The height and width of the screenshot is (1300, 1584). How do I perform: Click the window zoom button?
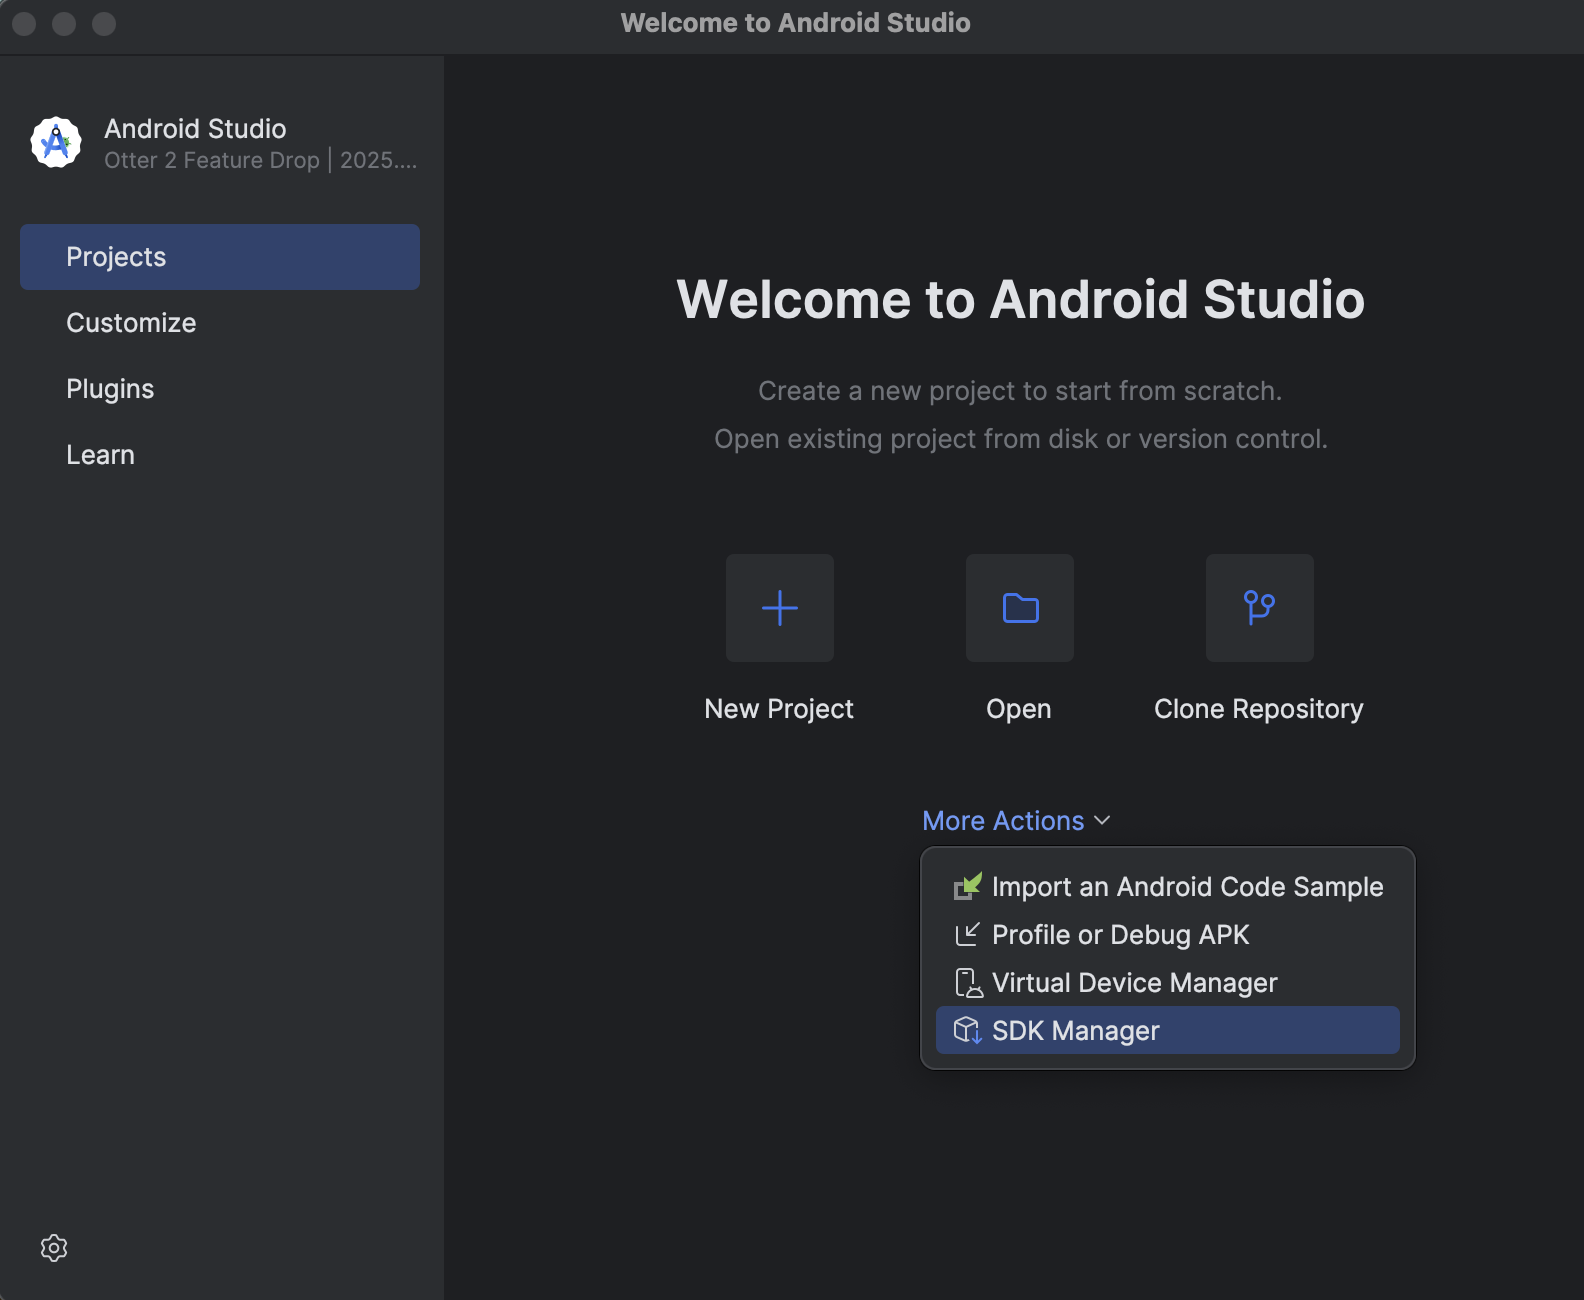click(104, 23)
